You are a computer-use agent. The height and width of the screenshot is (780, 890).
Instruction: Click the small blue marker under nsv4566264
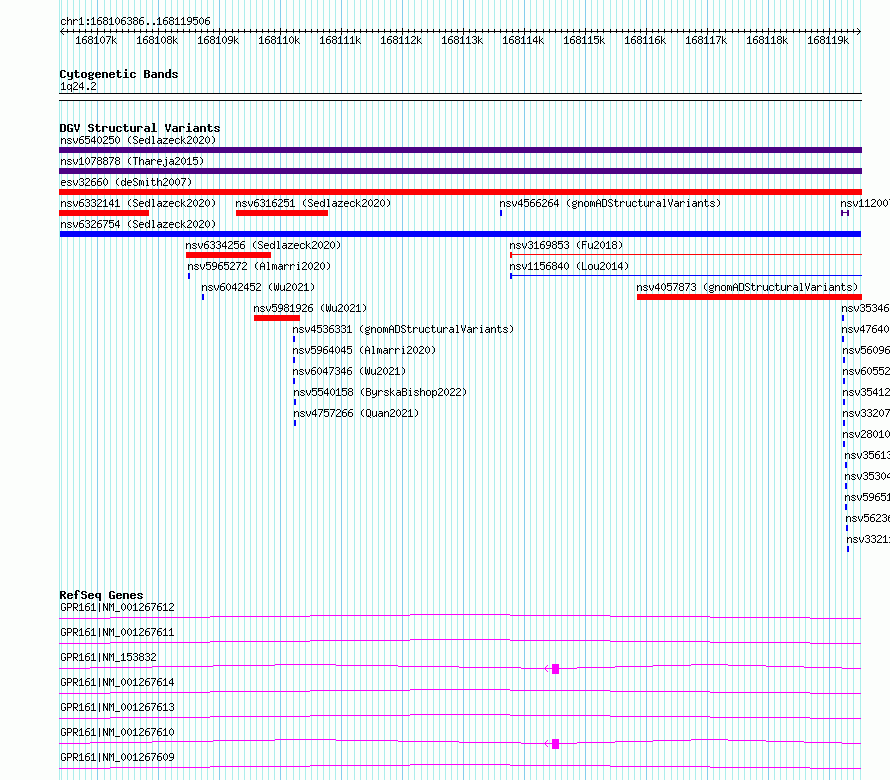click(x=501, y=213)
